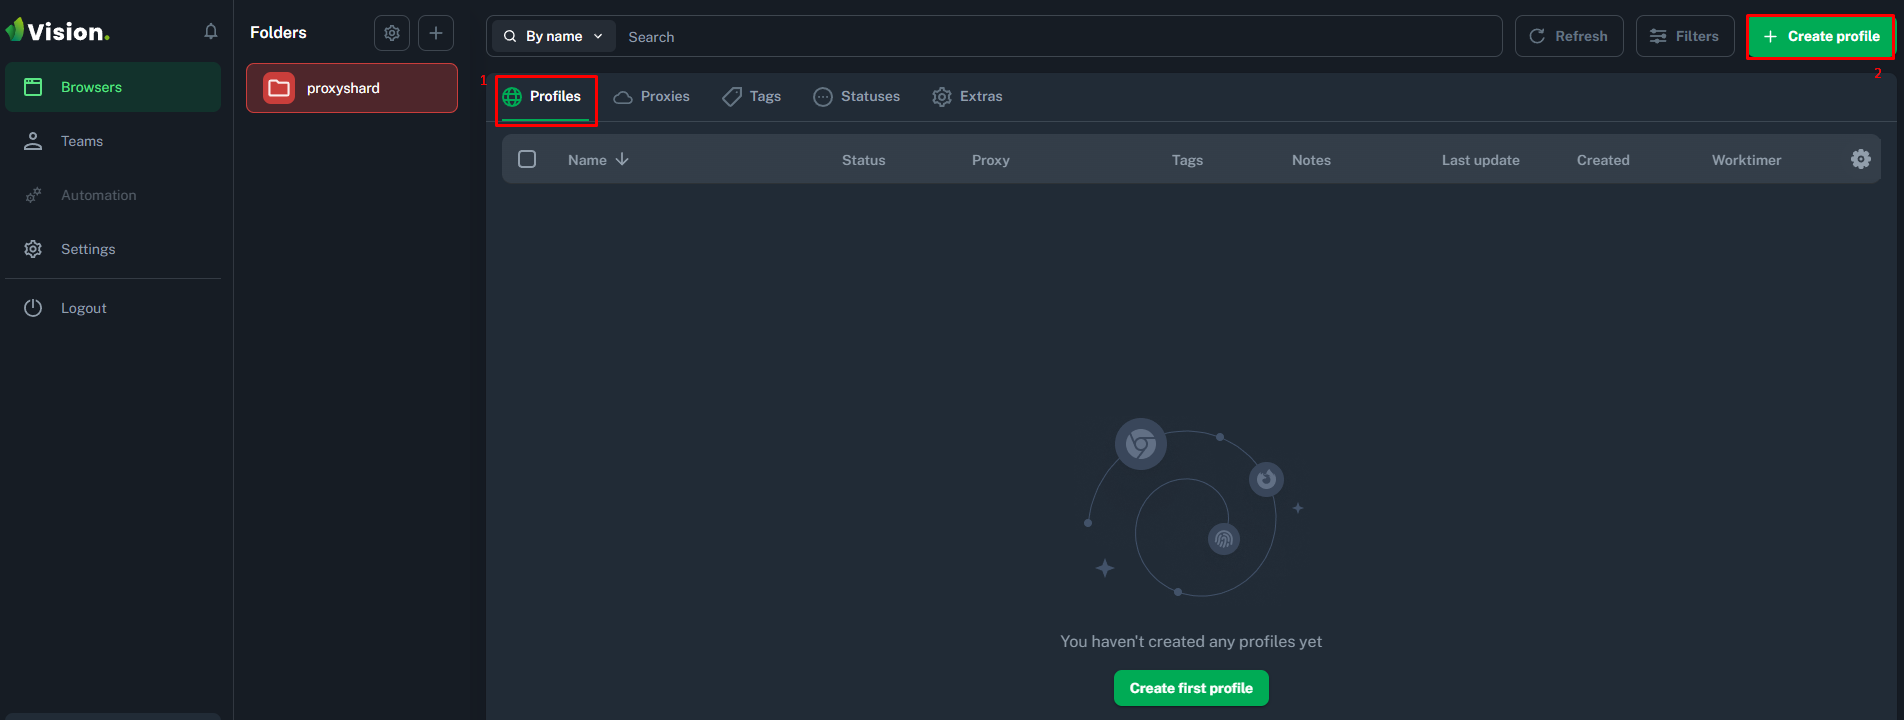Click the Vision logo
1904x720 pixels.
tap(58, 32)
